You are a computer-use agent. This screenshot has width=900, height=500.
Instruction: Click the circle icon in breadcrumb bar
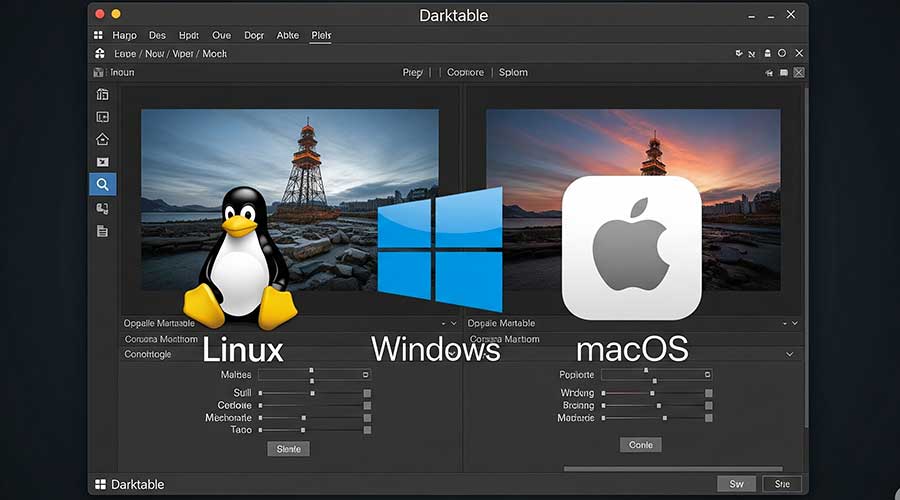pyautogui.click(x=782, y=53)
